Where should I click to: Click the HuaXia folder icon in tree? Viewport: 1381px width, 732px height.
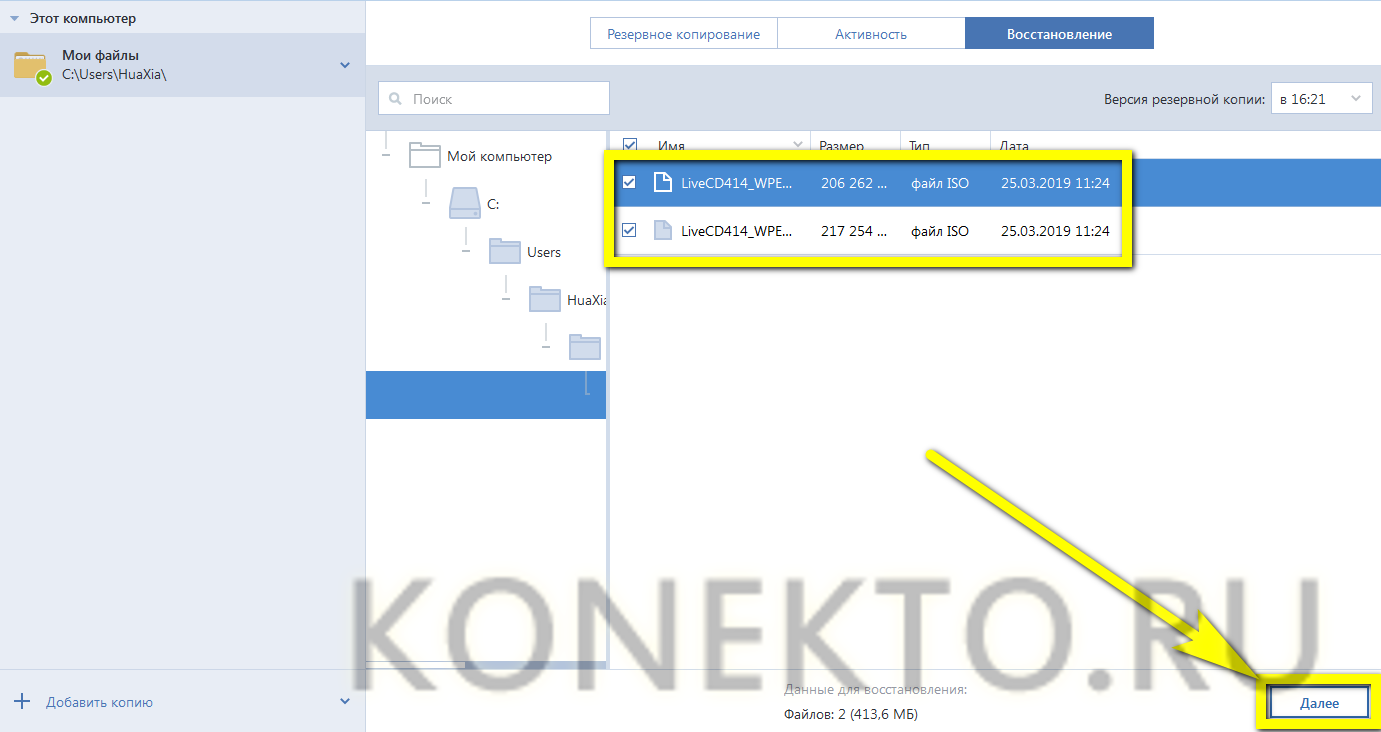pos(545,299)
